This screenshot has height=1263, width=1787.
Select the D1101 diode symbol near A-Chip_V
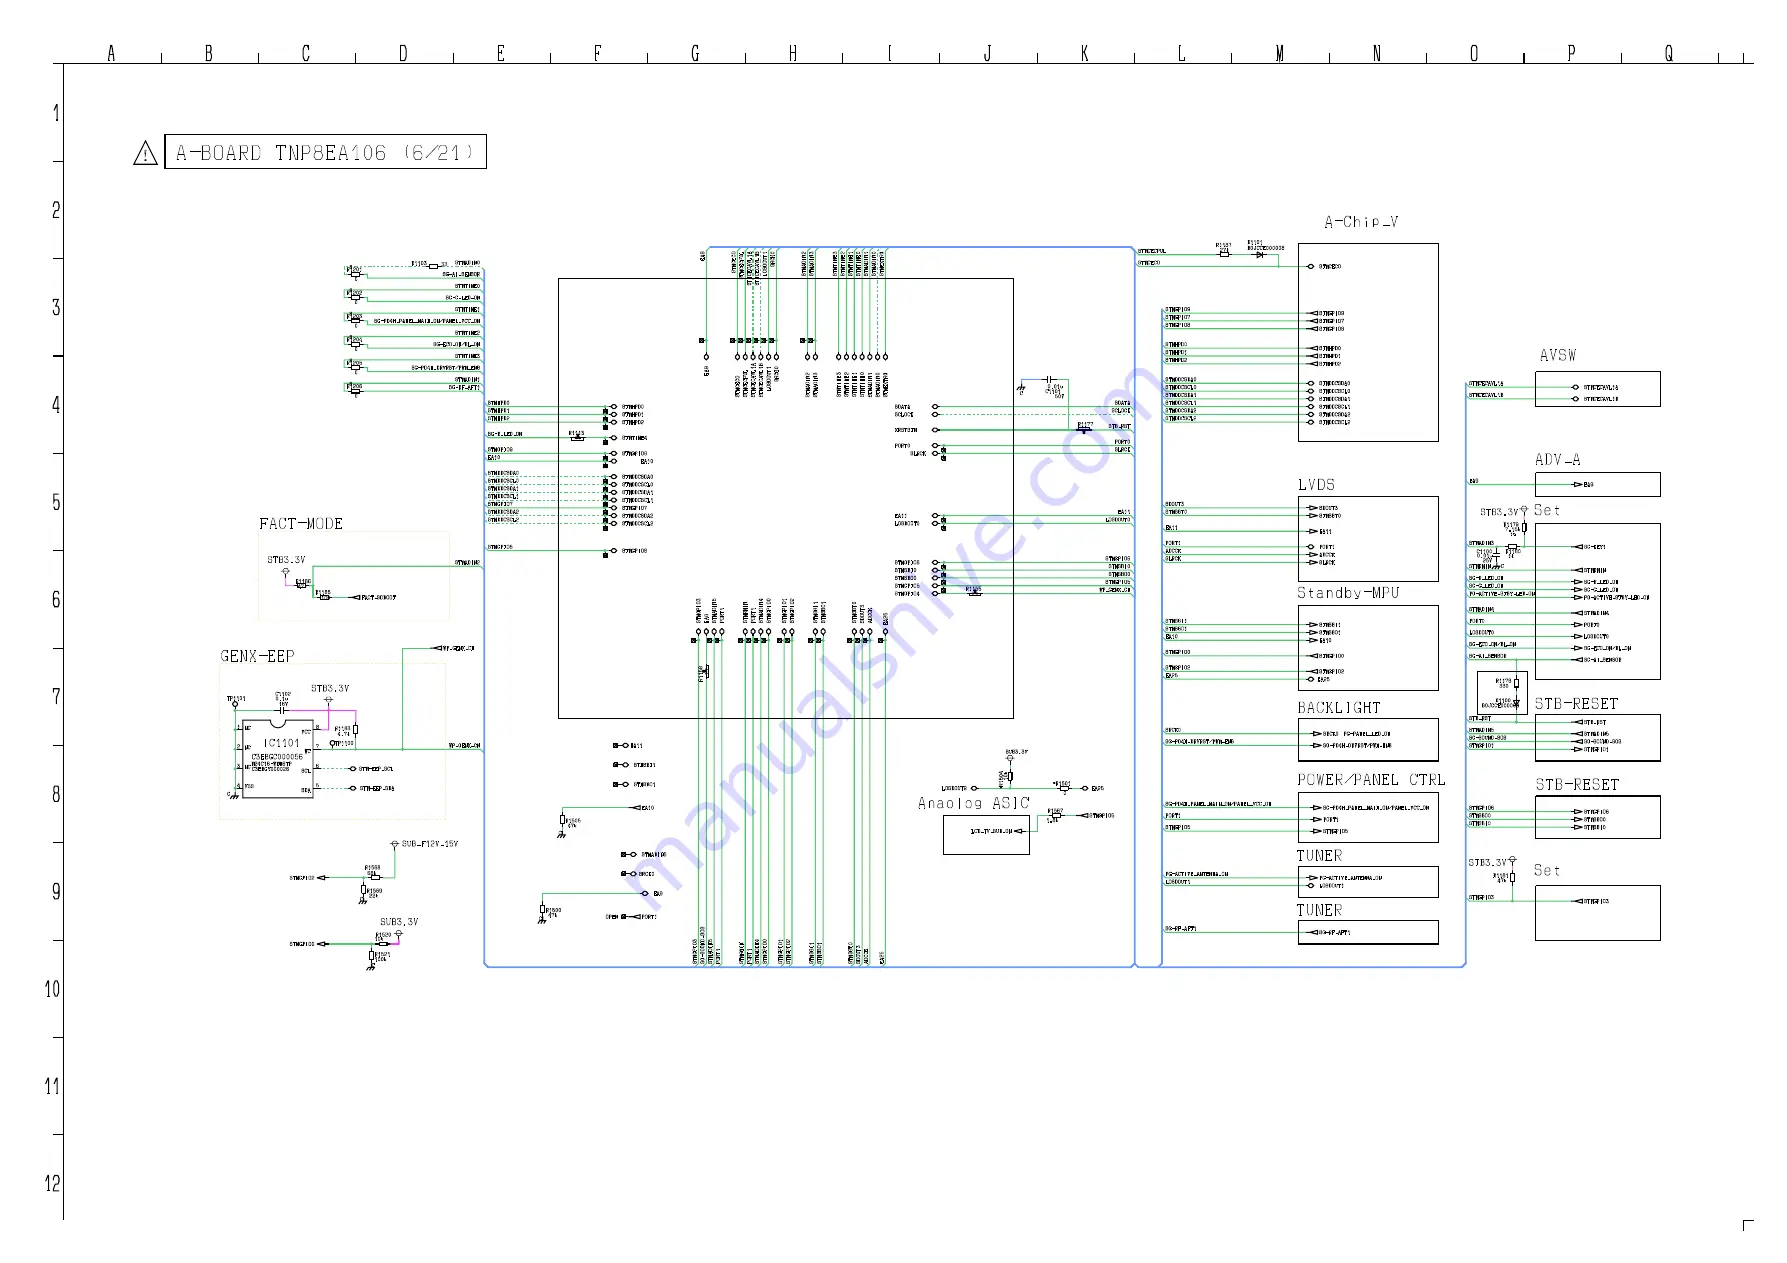(1260, 255)
